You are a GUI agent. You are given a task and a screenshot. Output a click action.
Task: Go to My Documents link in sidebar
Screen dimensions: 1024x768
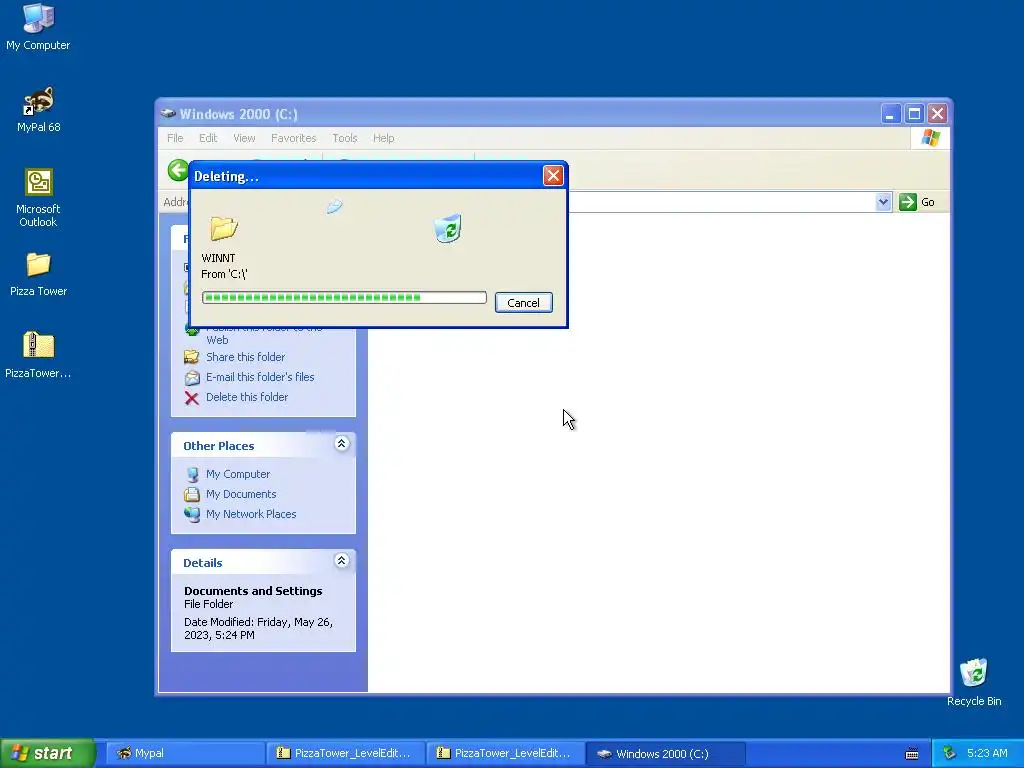tap(241, 494)
